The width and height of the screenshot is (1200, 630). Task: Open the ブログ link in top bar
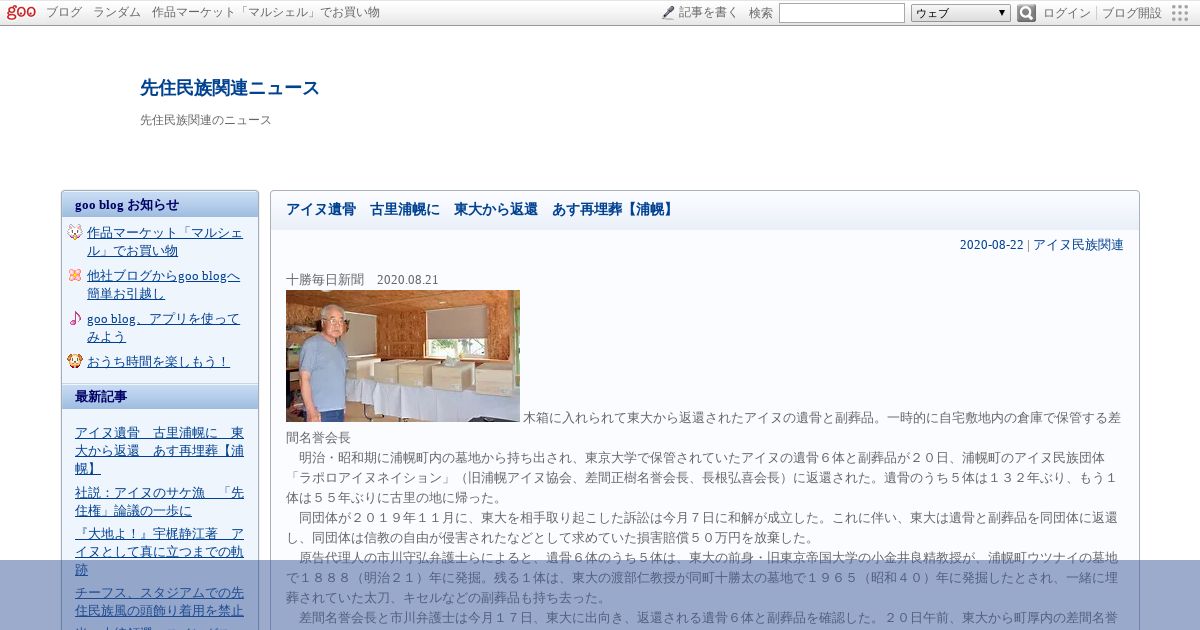pyautogui.click(x=64, y=13)
